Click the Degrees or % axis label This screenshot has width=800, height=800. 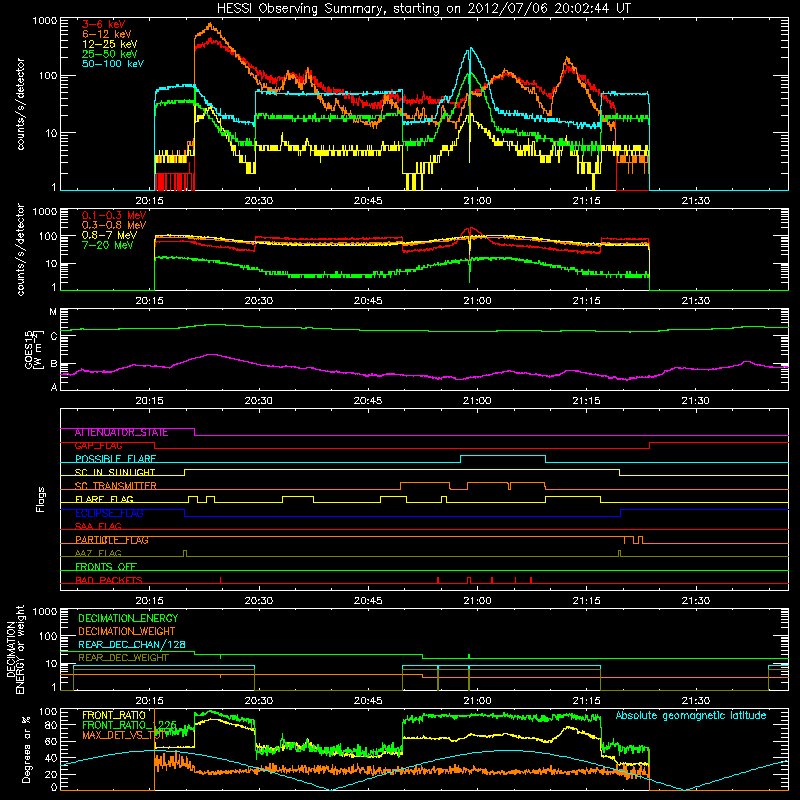pyautogui.click(x=26, y=750)
